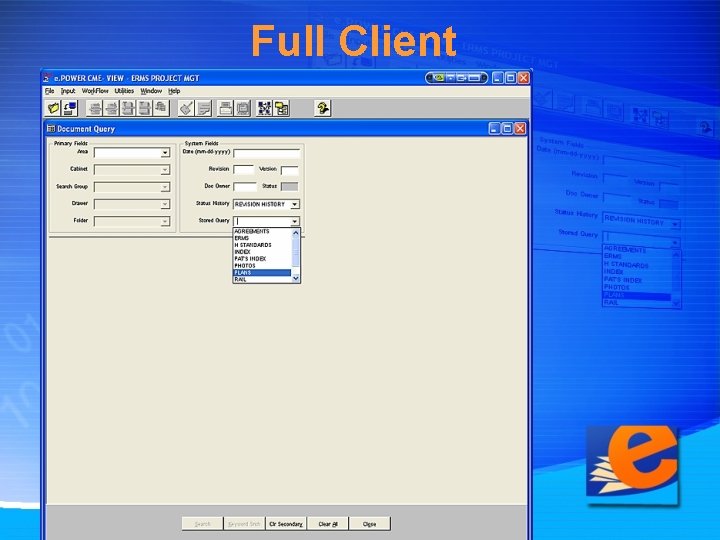Expand the Drawer dropdown
The height and width of the screenshot is (540, 720).
(x=165, y=204)
